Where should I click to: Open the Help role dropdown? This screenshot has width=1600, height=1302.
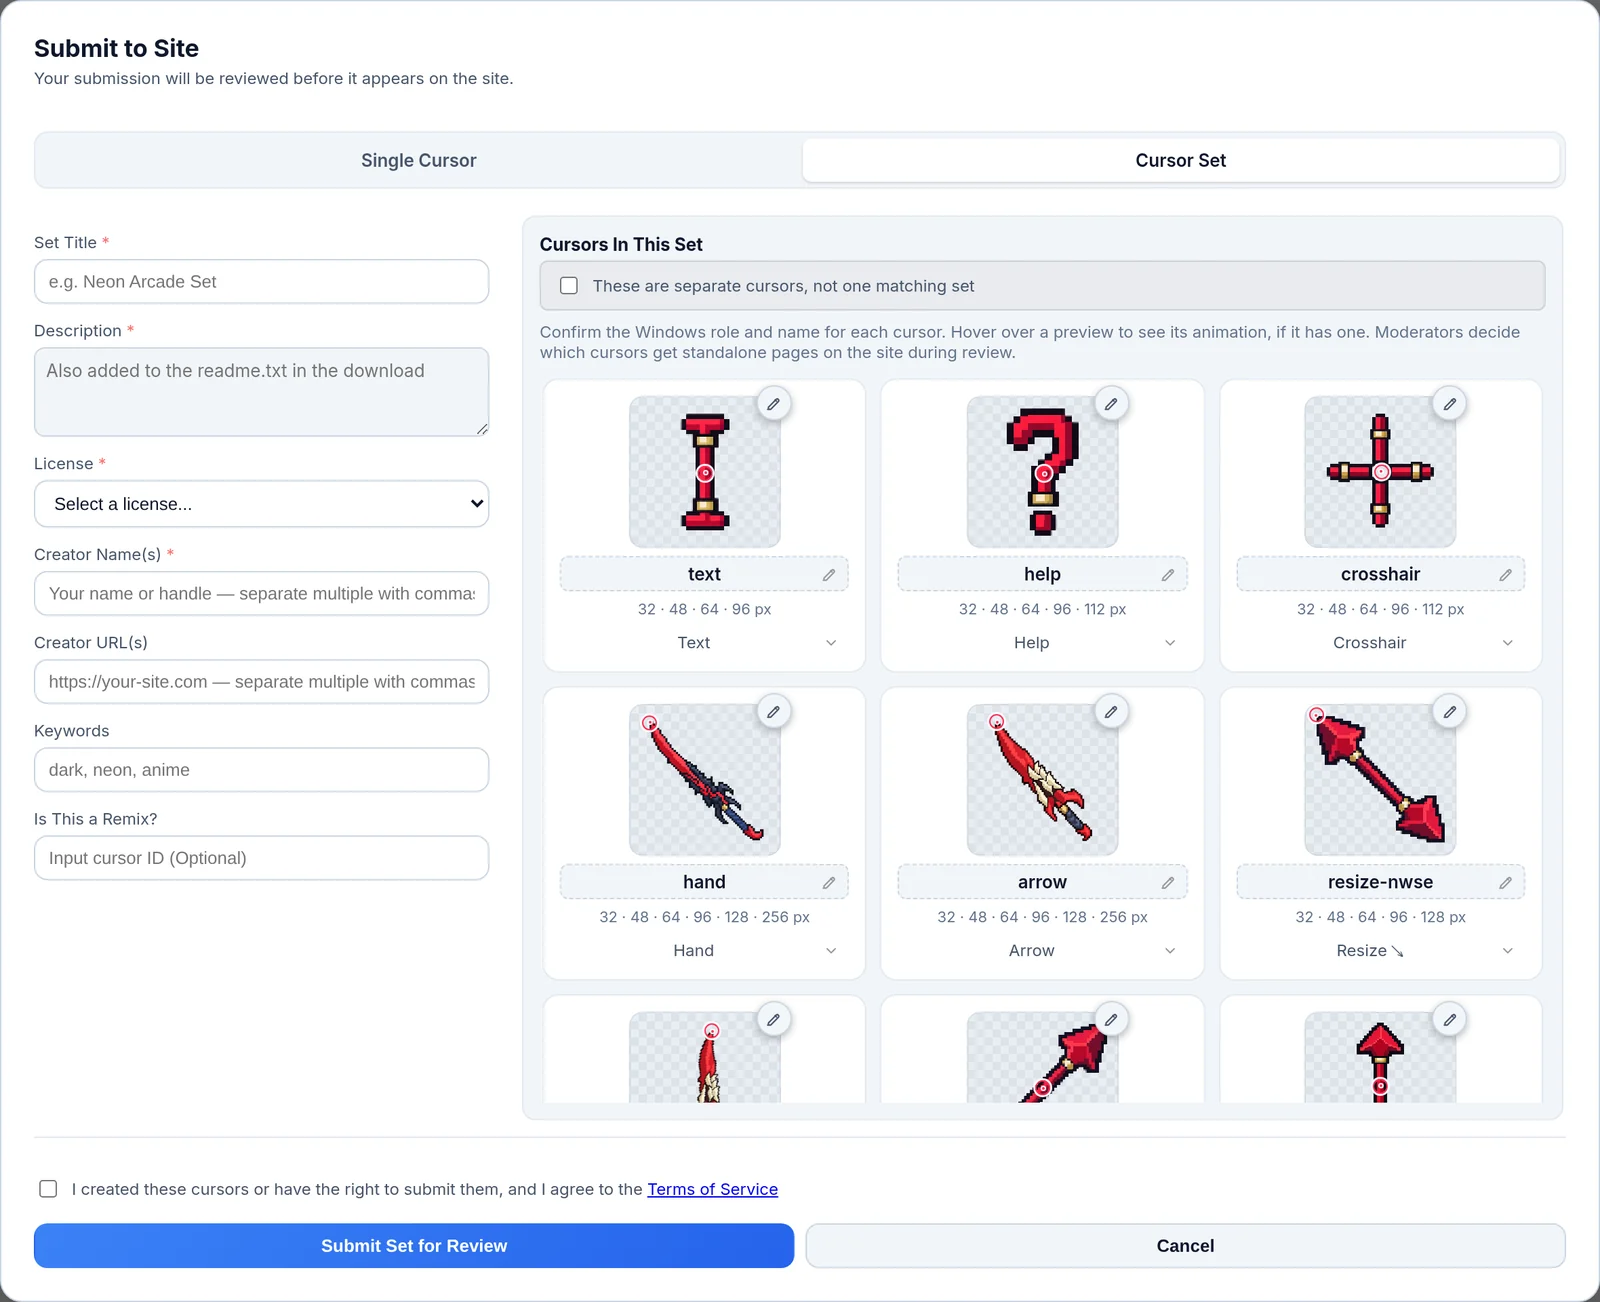pyautogui.click(x=1043, y=643)
